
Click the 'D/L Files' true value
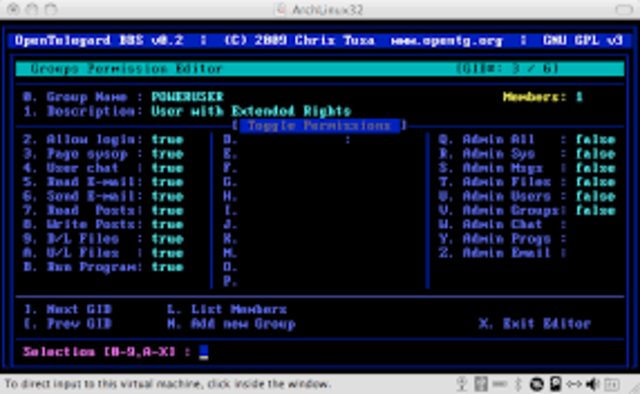click(x=167, y=239)
